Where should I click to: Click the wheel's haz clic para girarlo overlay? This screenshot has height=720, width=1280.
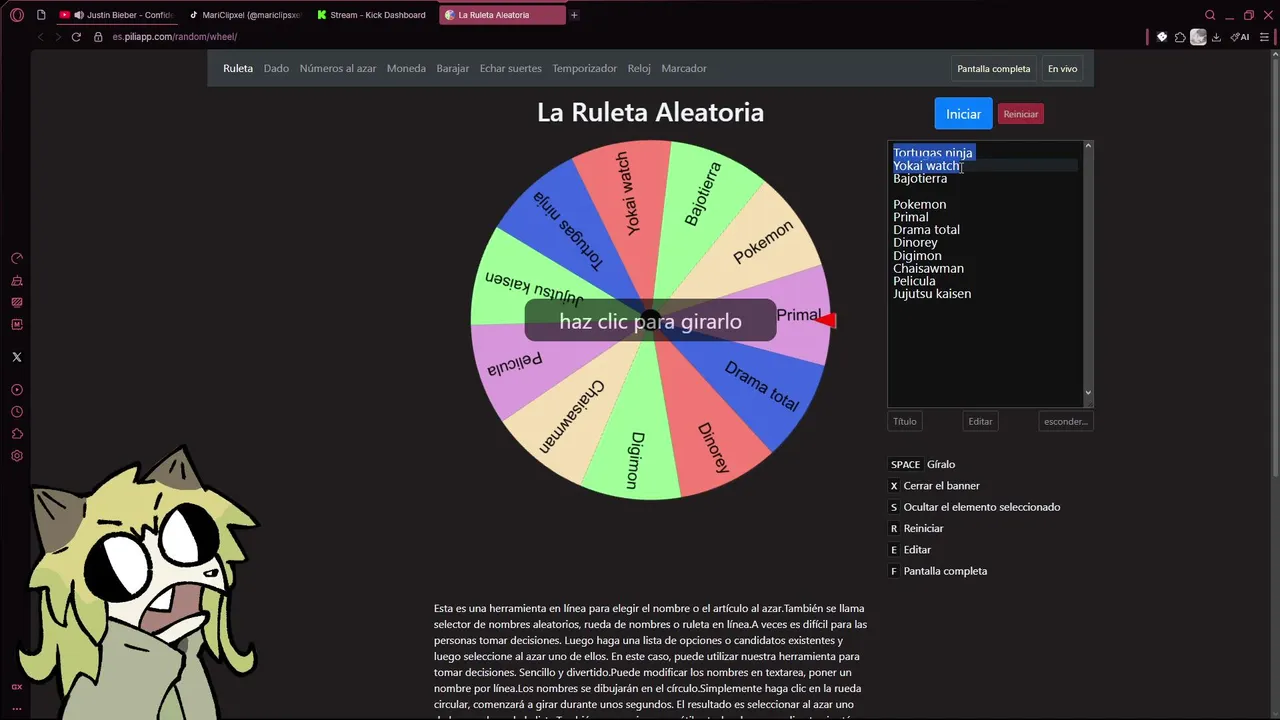click(650, 321)
